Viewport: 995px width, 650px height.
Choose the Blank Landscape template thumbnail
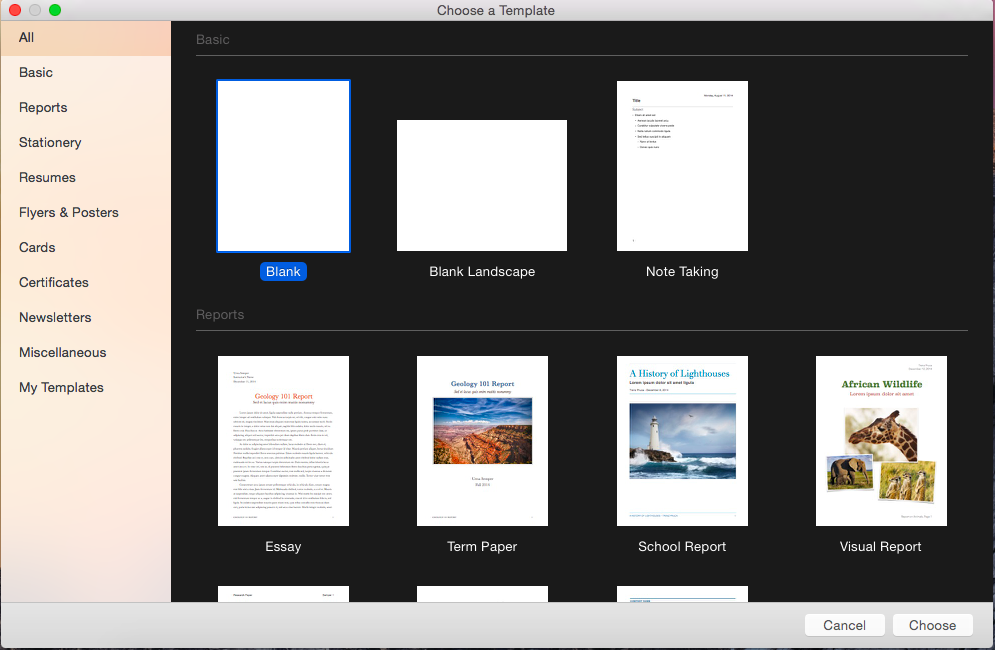pos(482,185)
